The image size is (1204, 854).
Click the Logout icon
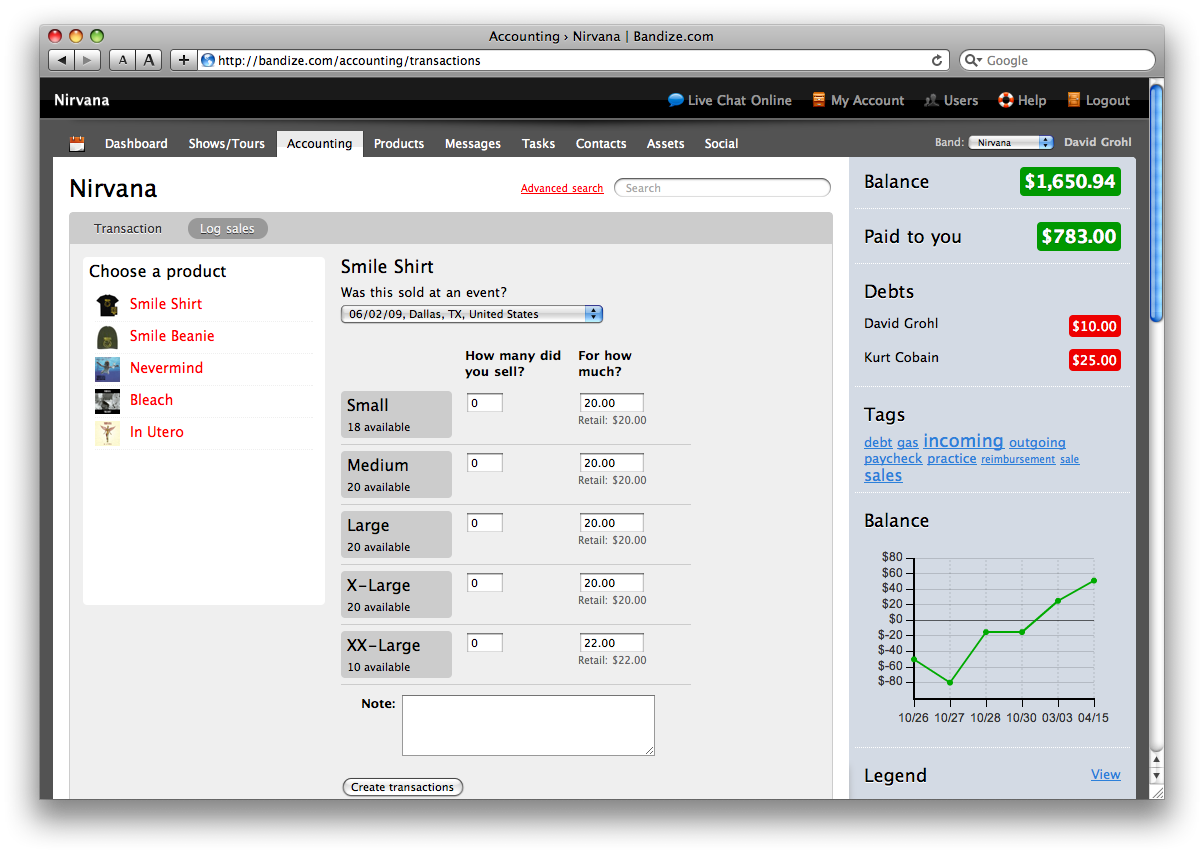[x=1074, y=100]
